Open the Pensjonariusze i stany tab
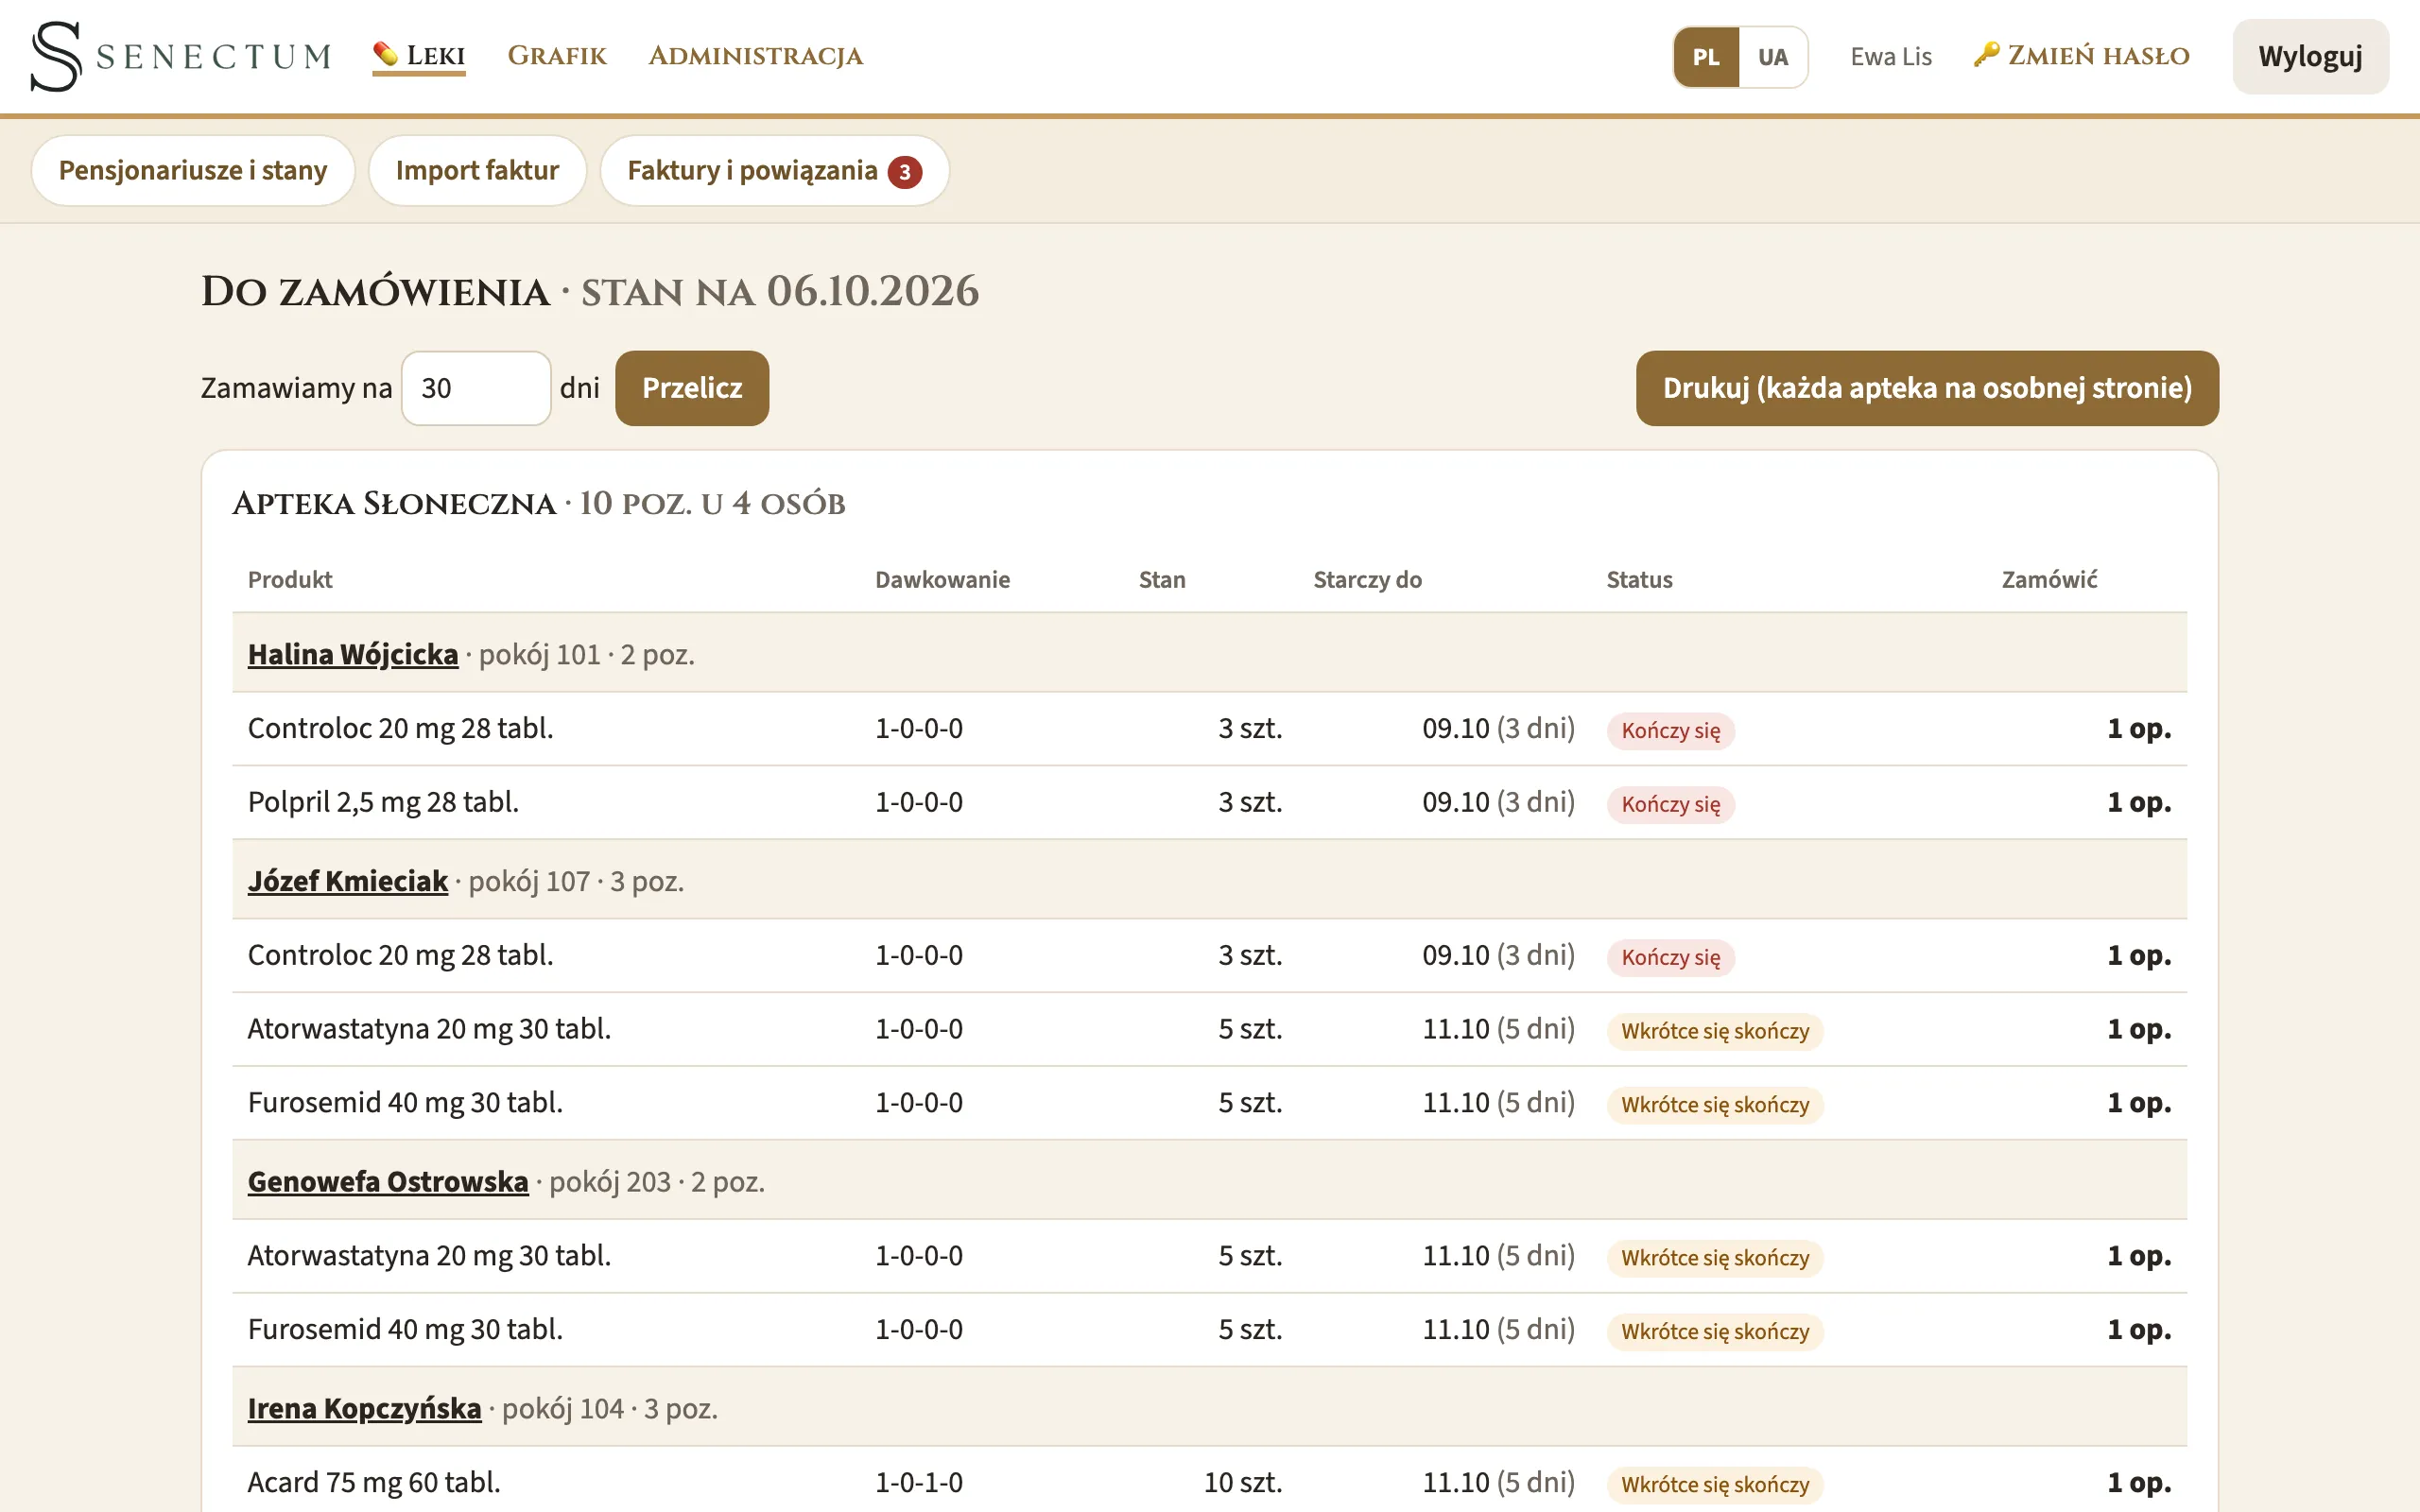Screen dimensions: 2420x1512 click(193, 171)
